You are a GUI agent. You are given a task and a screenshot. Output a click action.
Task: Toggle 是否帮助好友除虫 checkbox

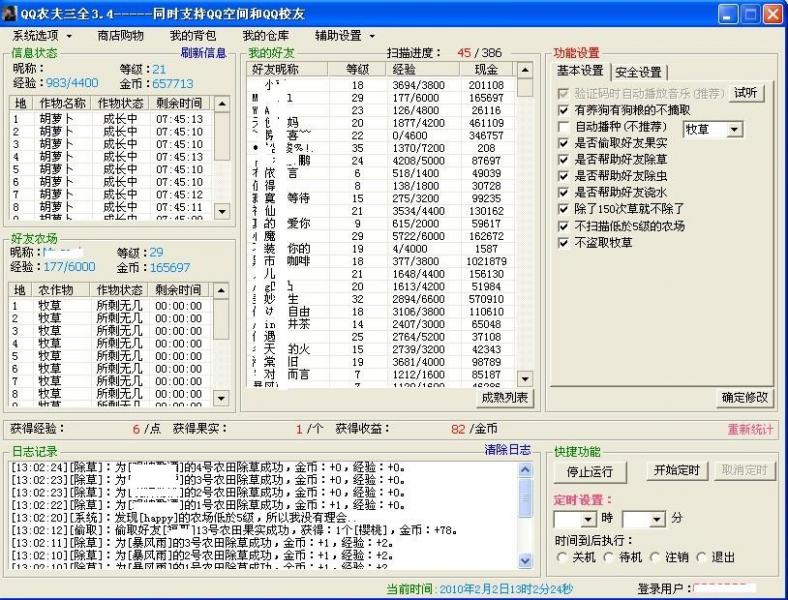point(563,176)
